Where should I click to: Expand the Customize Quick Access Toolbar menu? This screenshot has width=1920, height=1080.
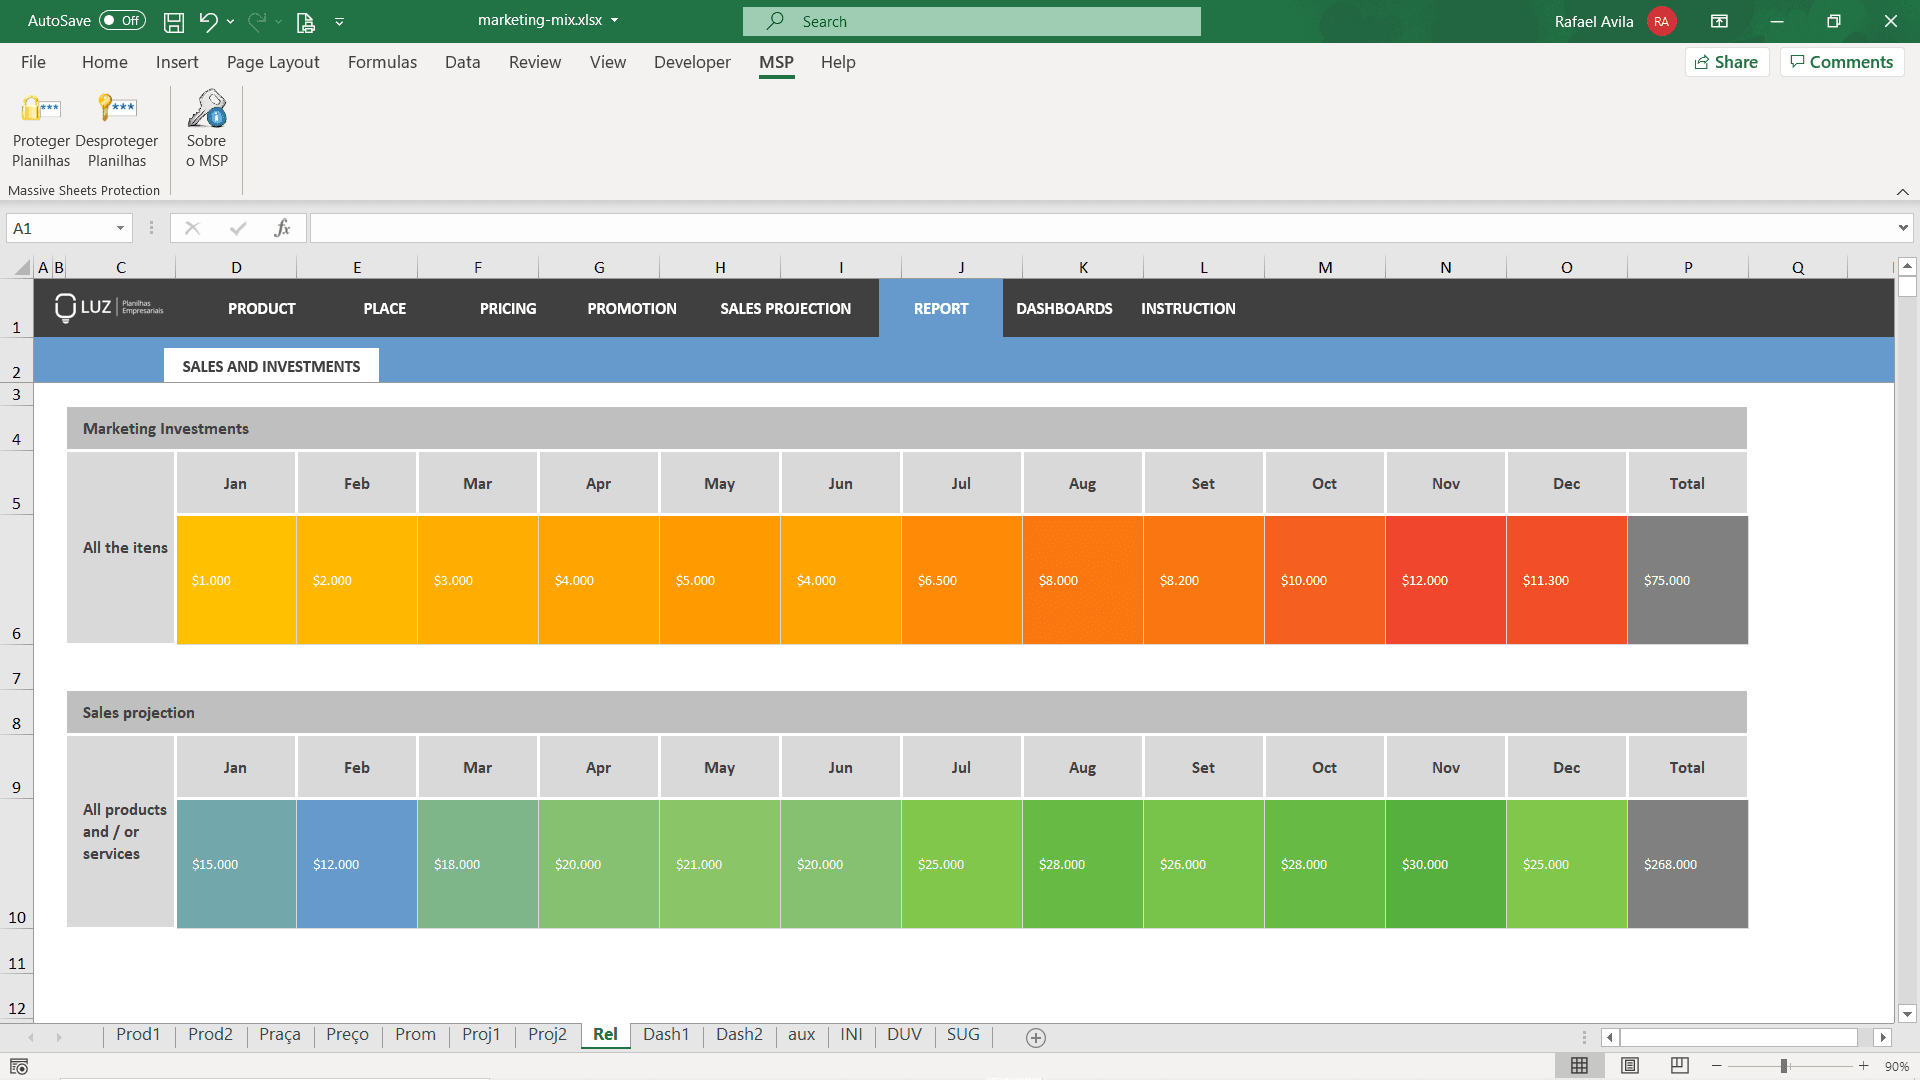[339, 21]
